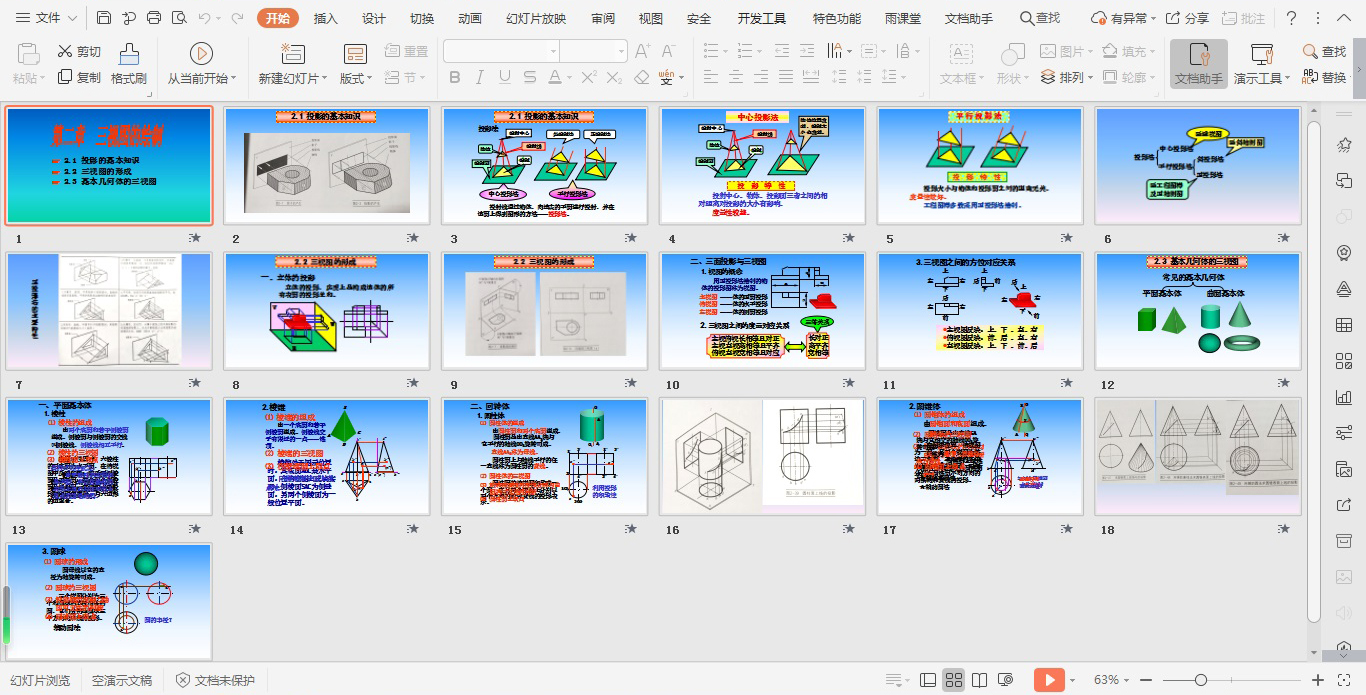Switch to the 幻灯片放映 slideshow tab
This screenshot has height=695, width=1366.
[x=536, y=18]
